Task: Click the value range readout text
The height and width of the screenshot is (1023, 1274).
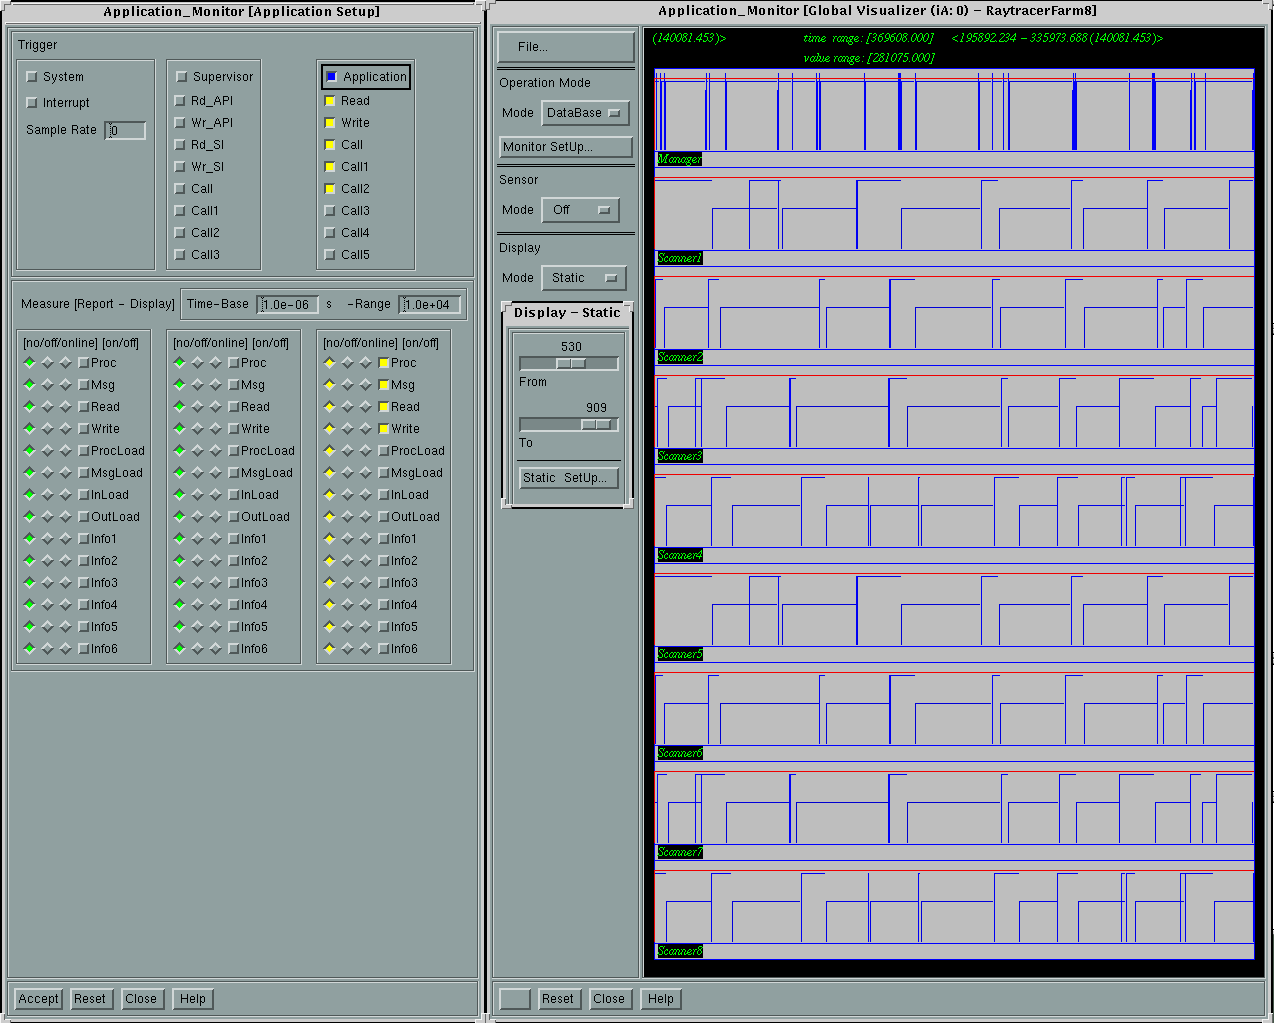Action: (869, 58)
